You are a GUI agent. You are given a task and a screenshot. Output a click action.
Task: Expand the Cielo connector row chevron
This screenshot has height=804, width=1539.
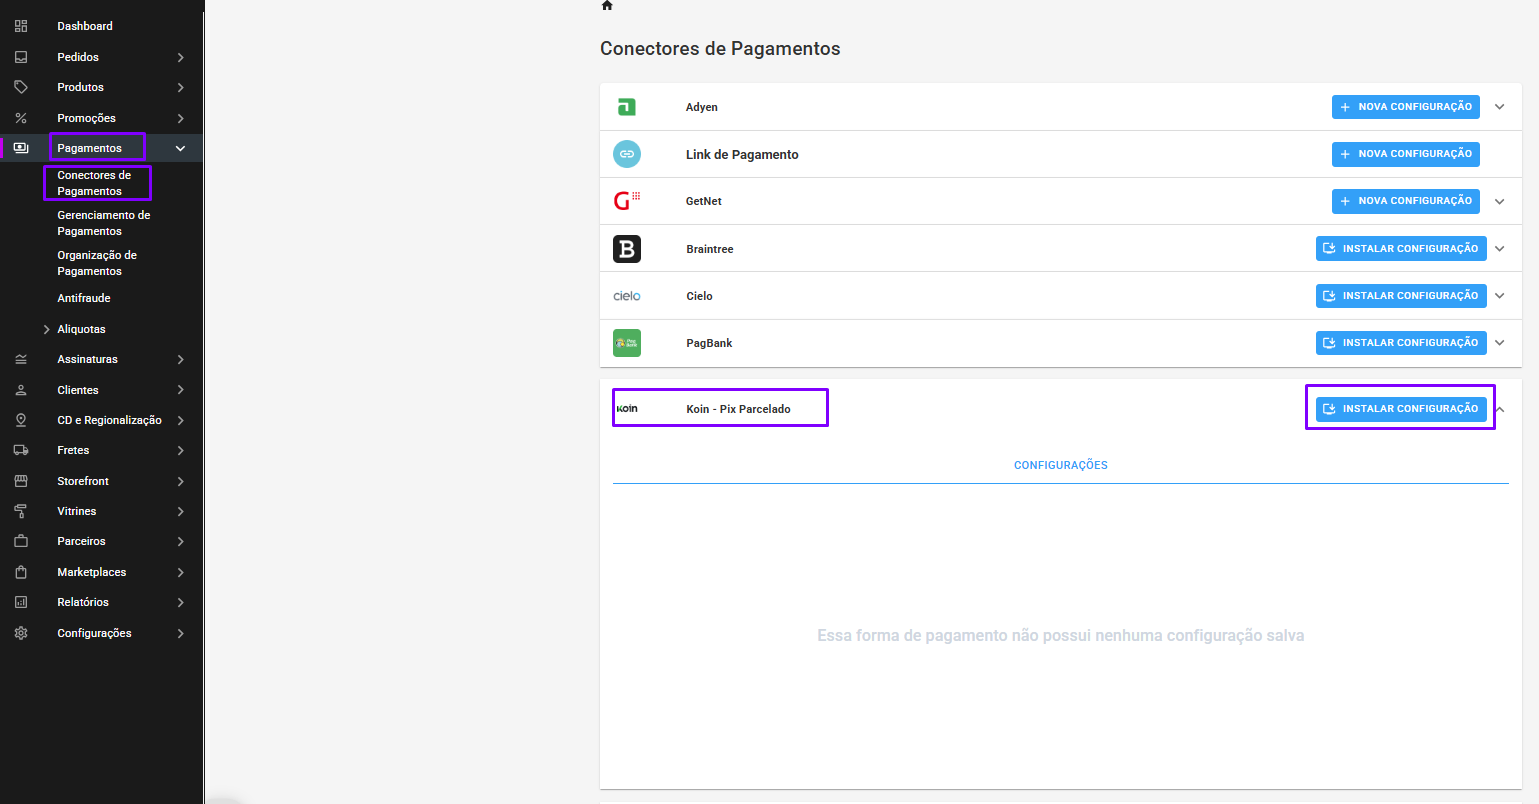(x=1500, y=296)
